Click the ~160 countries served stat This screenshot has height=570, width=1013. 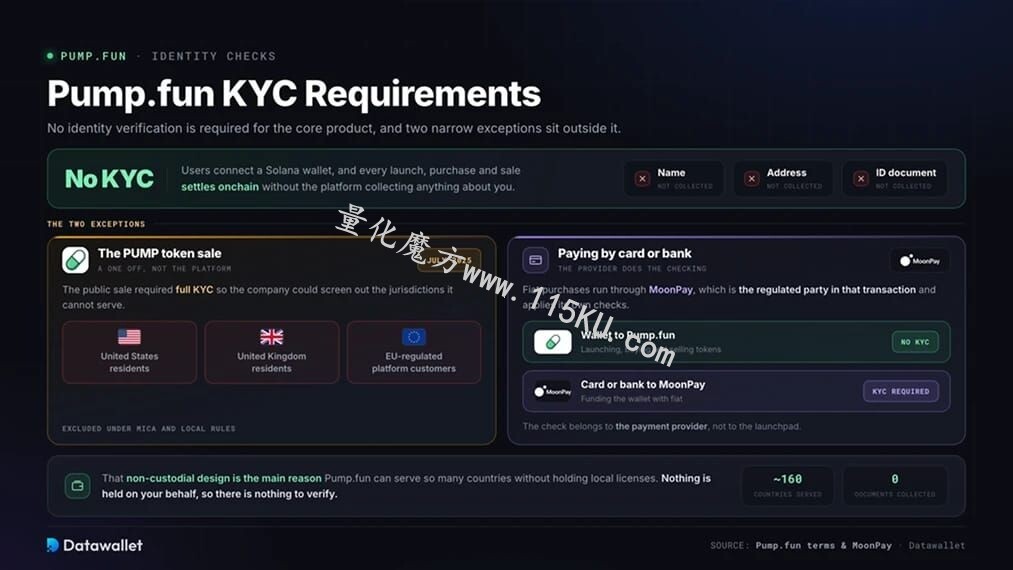pos(788,486)
